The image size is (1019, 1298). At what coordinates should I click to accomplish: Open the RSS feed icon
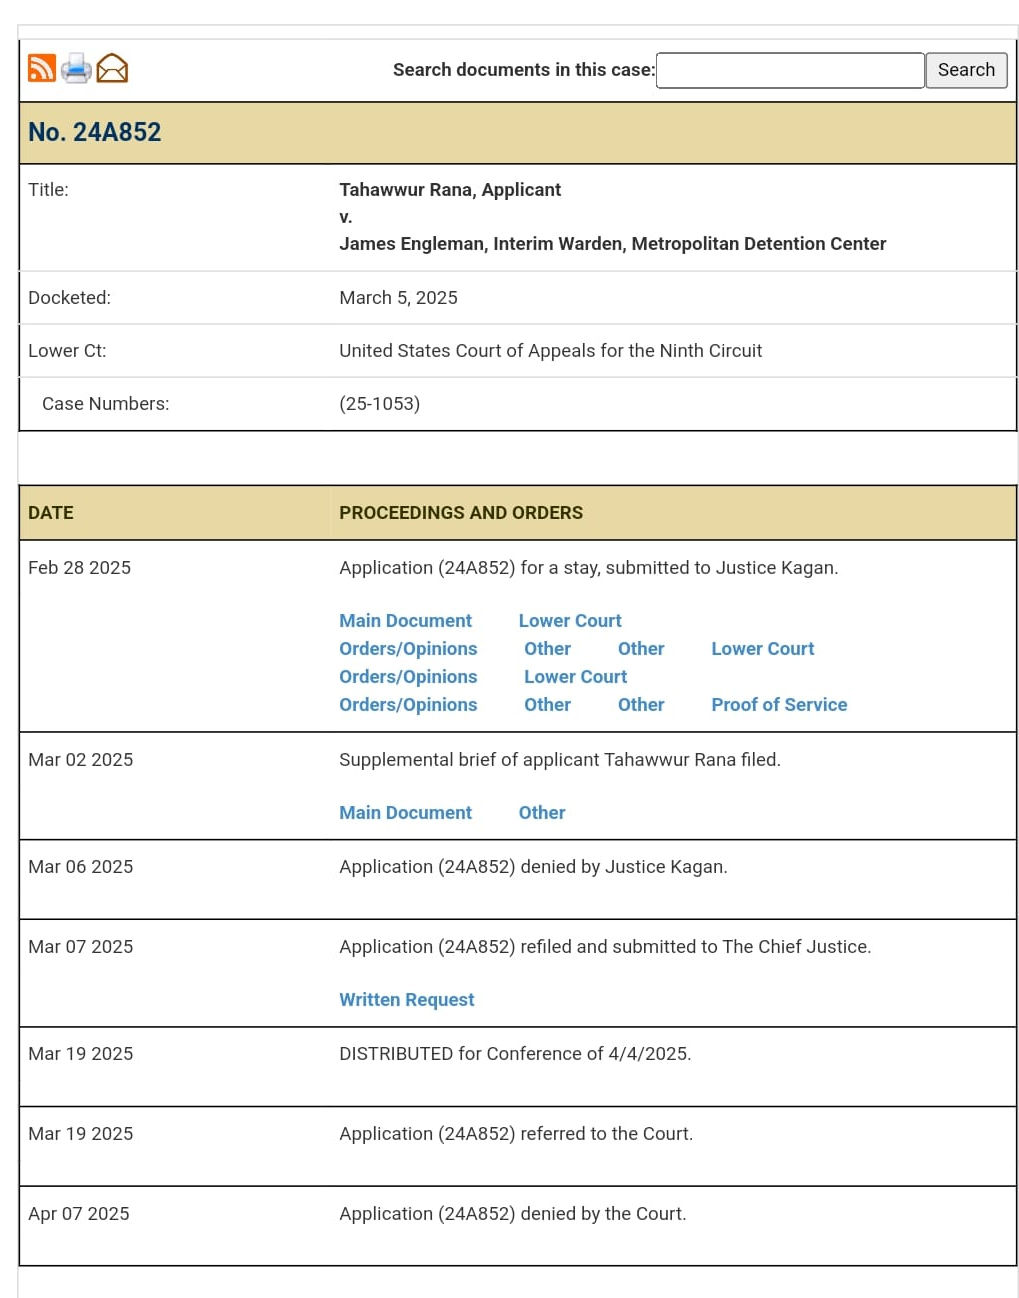click(x=42, y=68)
